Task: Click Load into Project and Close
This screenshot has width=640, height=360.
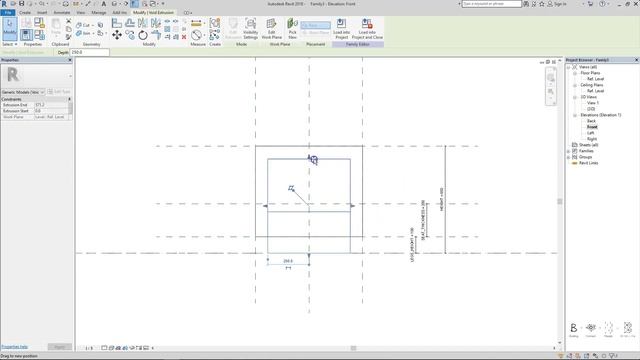Action: point(367,29)
